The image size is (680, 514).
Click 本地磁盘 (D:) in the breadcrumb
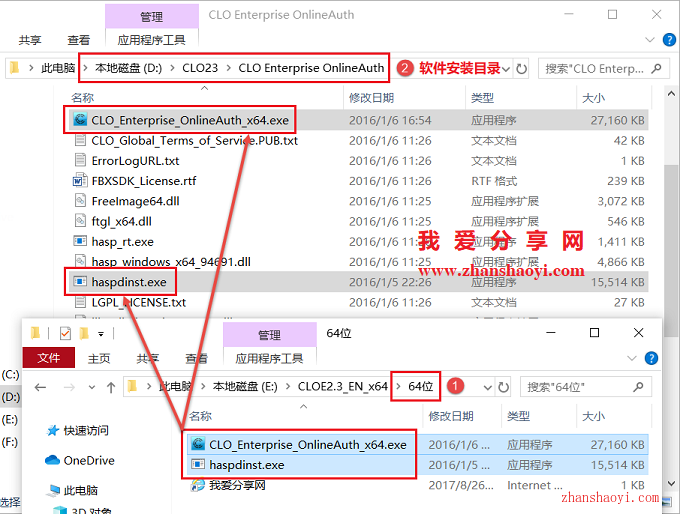click(x=128, y=68)
